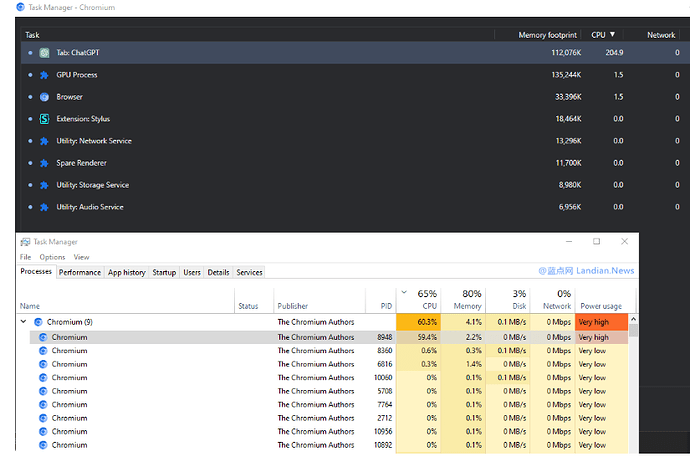
Task: Click the Utility: Audio Service puzzle icon
Action: point(44,207)
